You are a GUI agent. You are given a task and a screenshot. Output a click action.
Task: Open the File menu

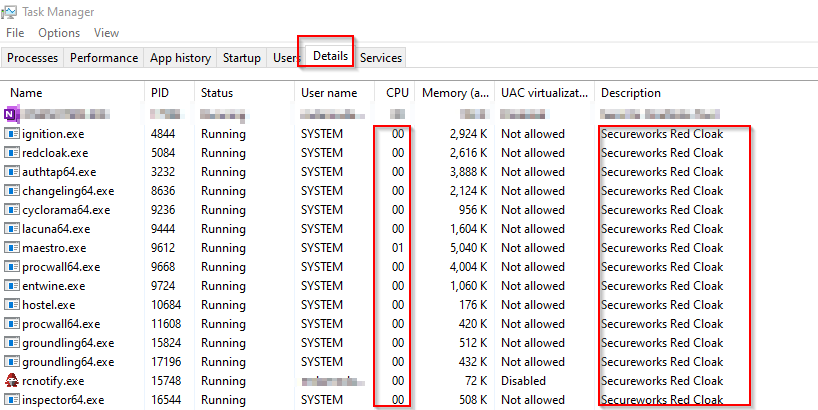click(x=15, y=33)
